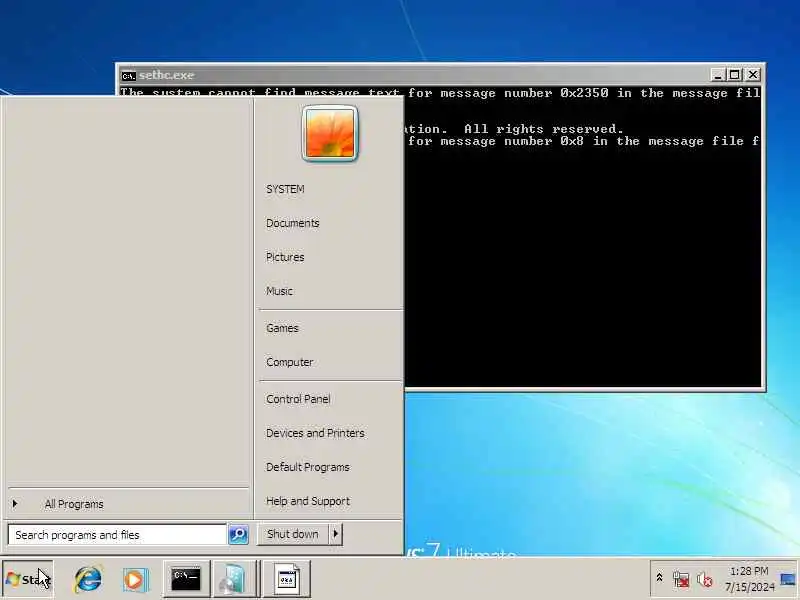
Task: Launch Windows Media Player from taskbar
Action: coord(135,580)
